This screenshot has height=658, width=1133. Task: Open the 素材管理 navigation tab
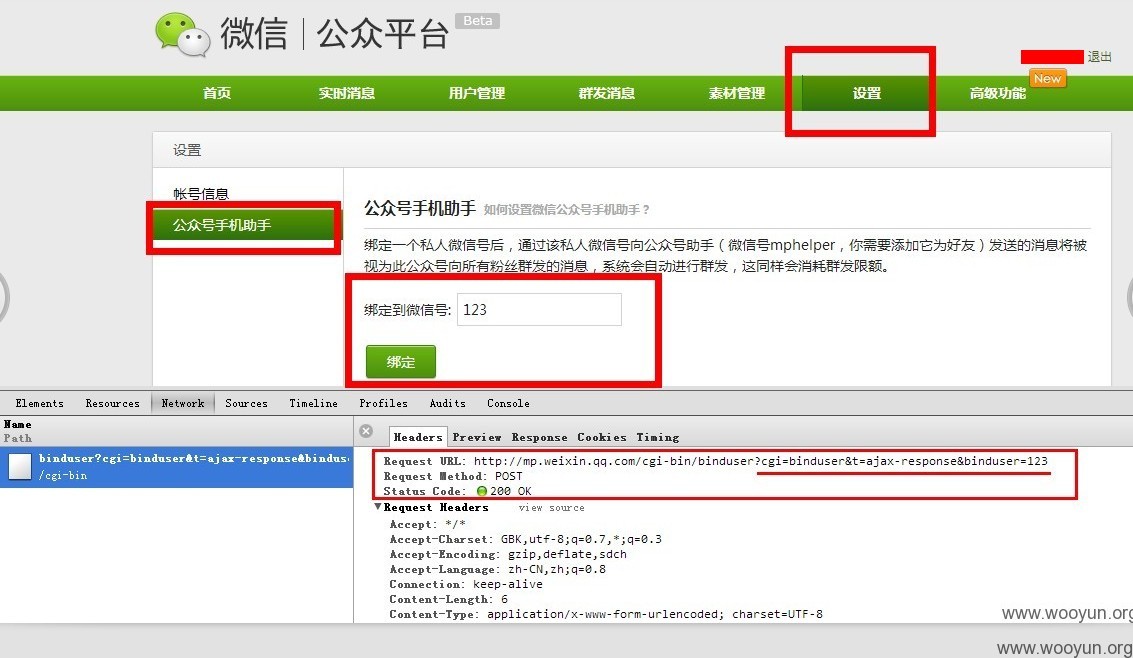[737, 93]
